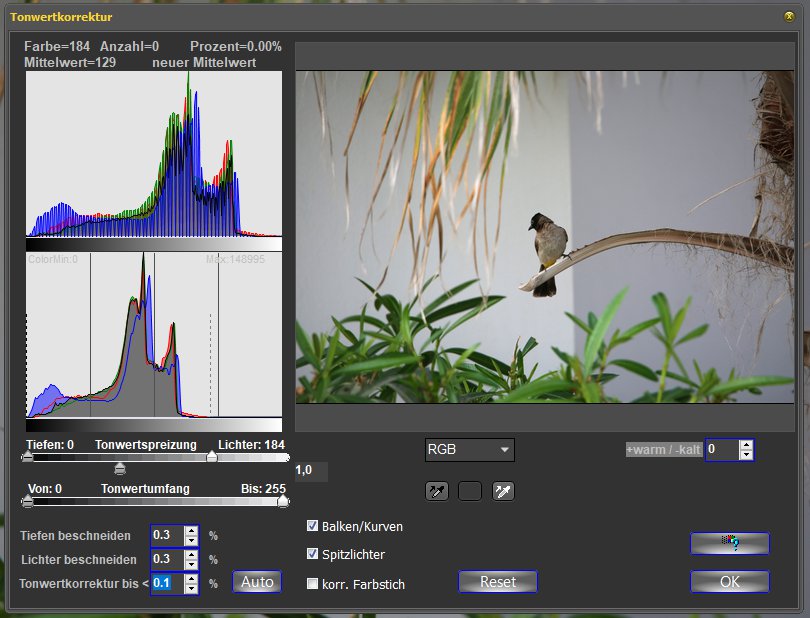810x618 pixels.
Task: Decrease the Tonwertkorrektur bis value
Action: [191, 588]
